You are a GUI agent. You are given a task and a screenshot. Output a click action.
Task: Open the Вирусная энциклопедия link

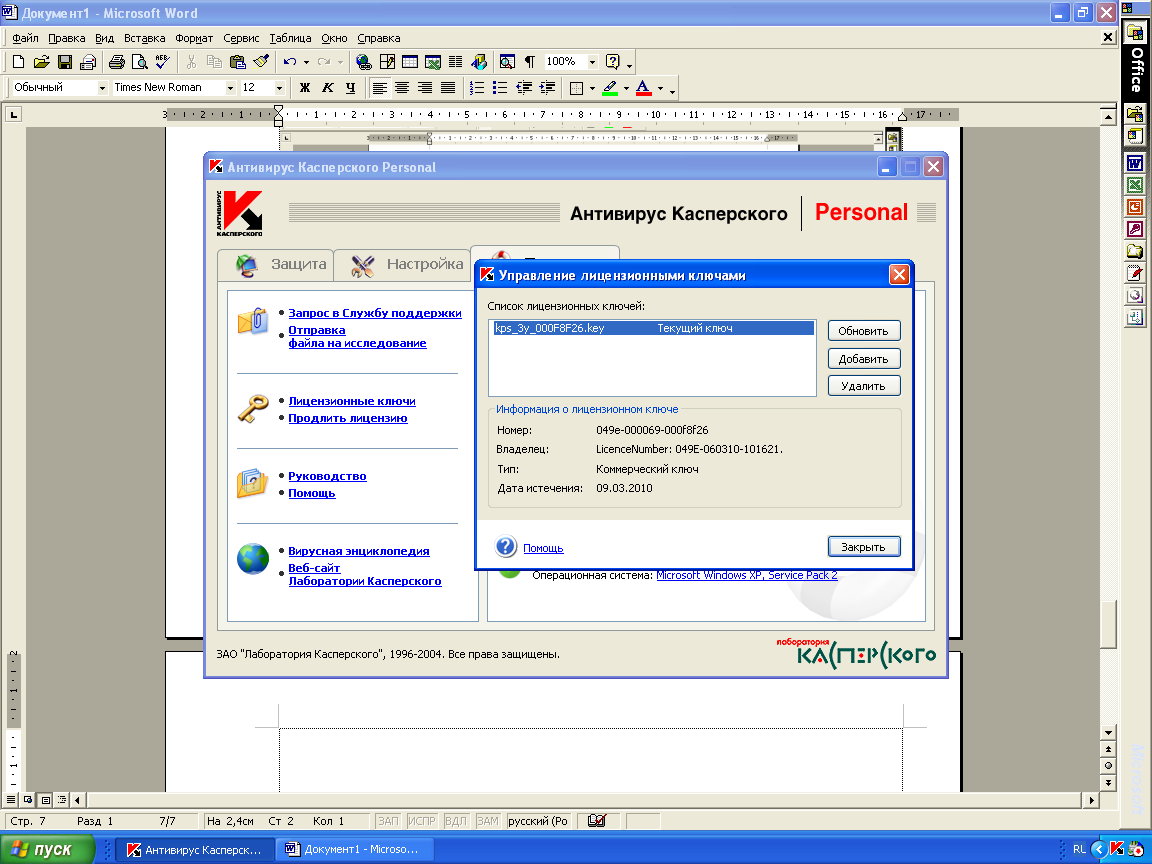coord(359,551)
